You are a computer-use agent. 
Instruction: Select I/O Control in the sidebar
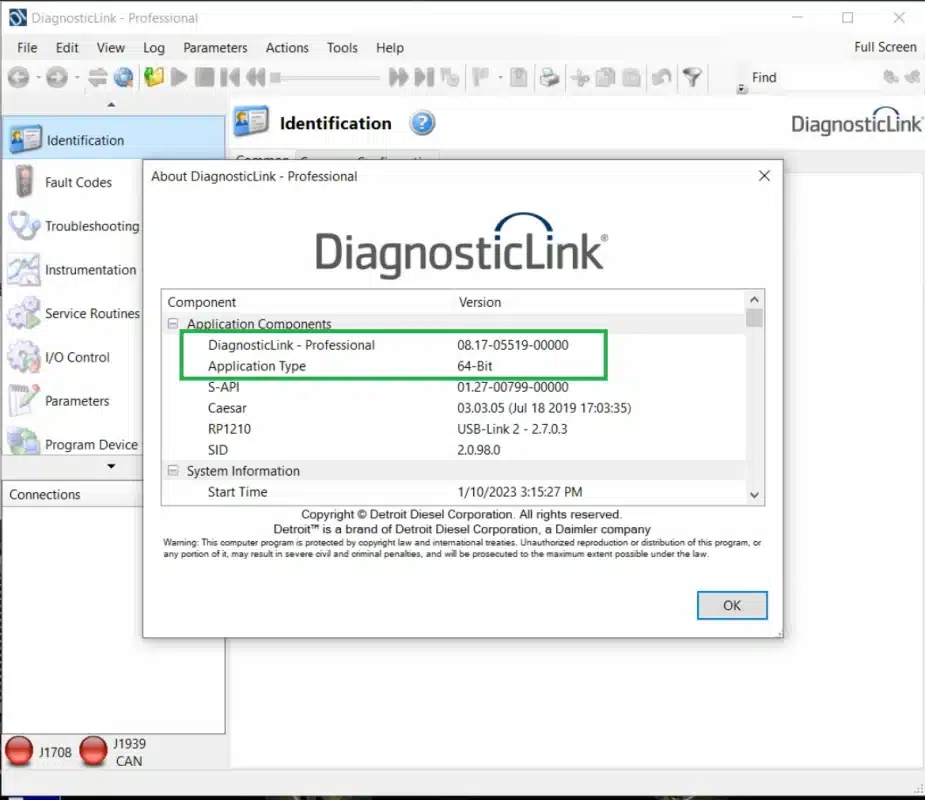(x=73, y=357)
